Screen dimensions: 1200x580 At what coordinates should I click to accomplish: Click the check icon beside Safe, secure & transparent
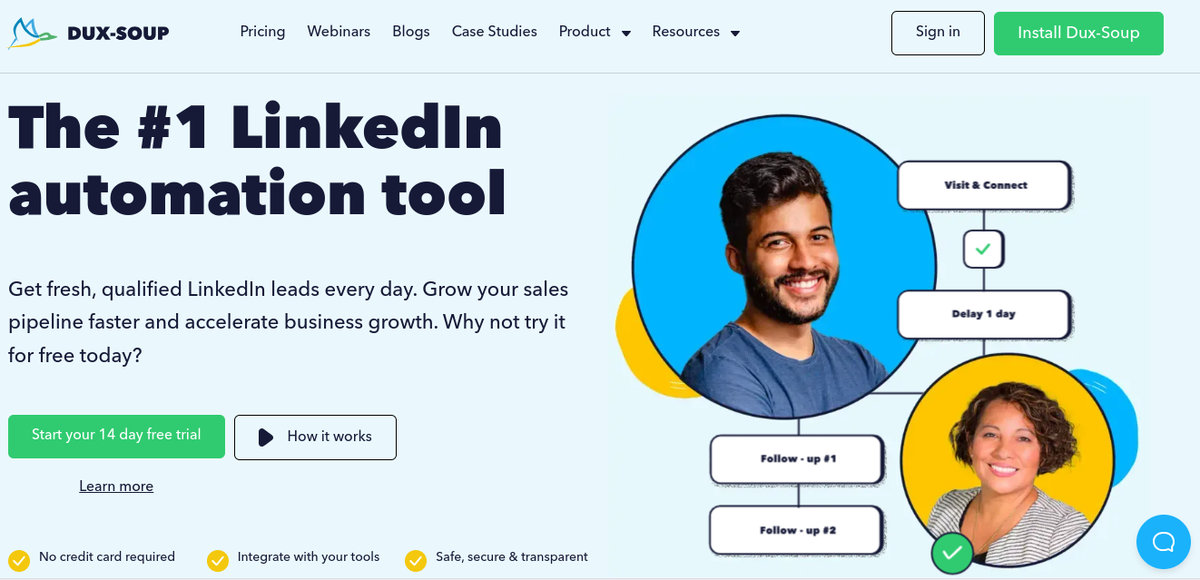[x=416, y=559]
